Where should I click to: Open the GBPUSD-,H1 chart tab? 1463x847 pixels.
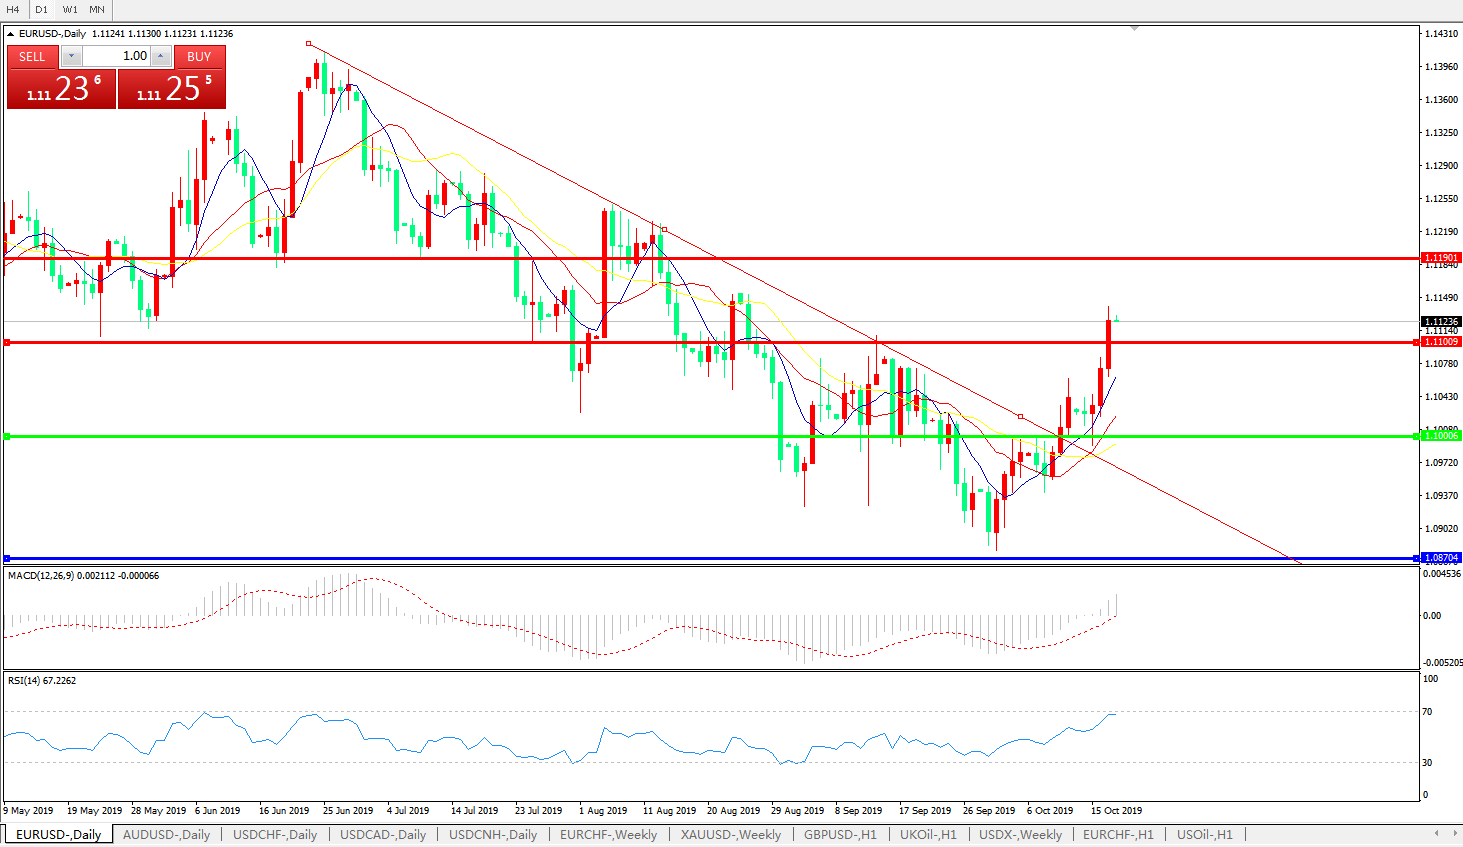click(840, 834)
